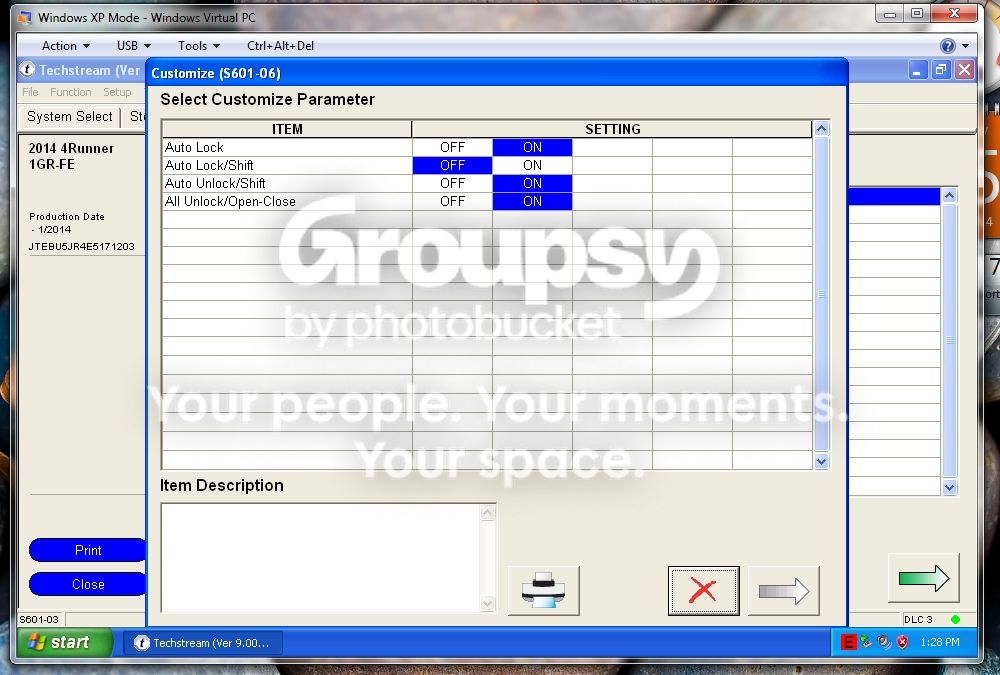
Task: Set Auto Lock to OFF
Action: 452,147
